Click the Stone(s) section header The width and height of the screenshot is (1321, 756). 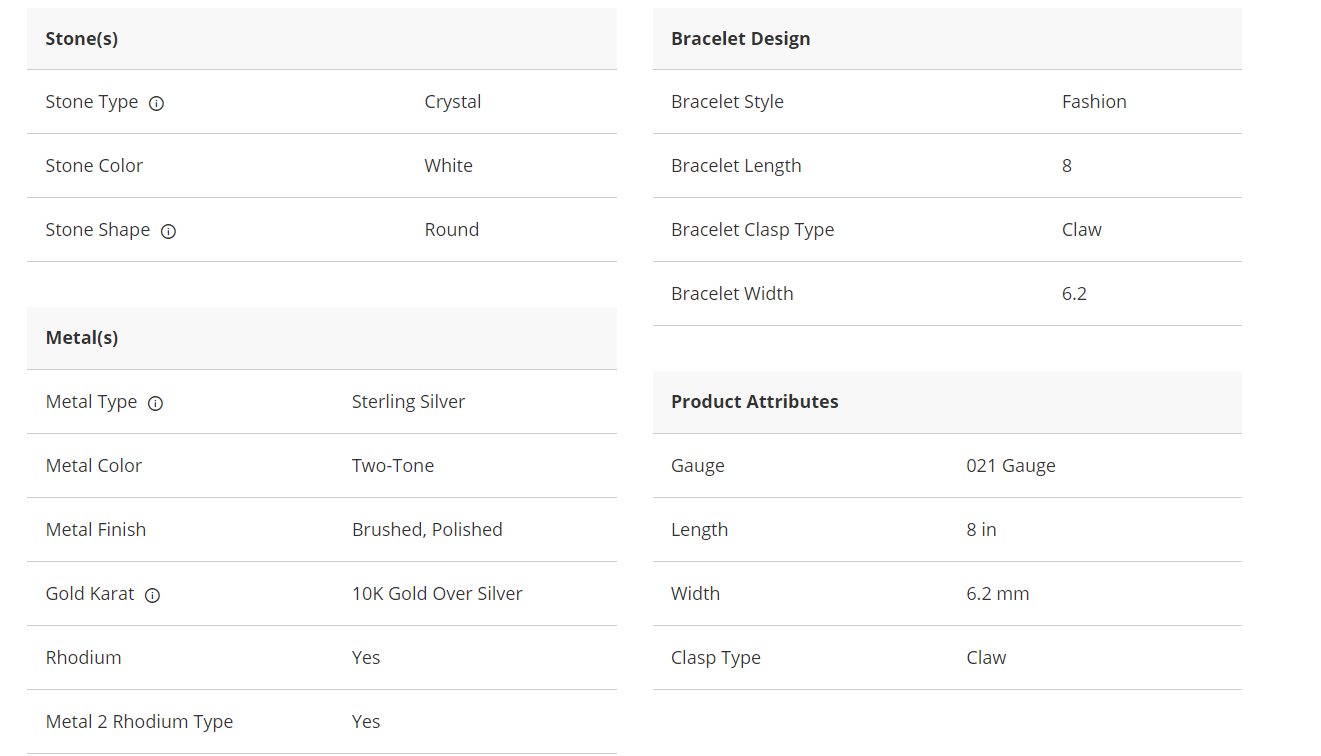82,39
